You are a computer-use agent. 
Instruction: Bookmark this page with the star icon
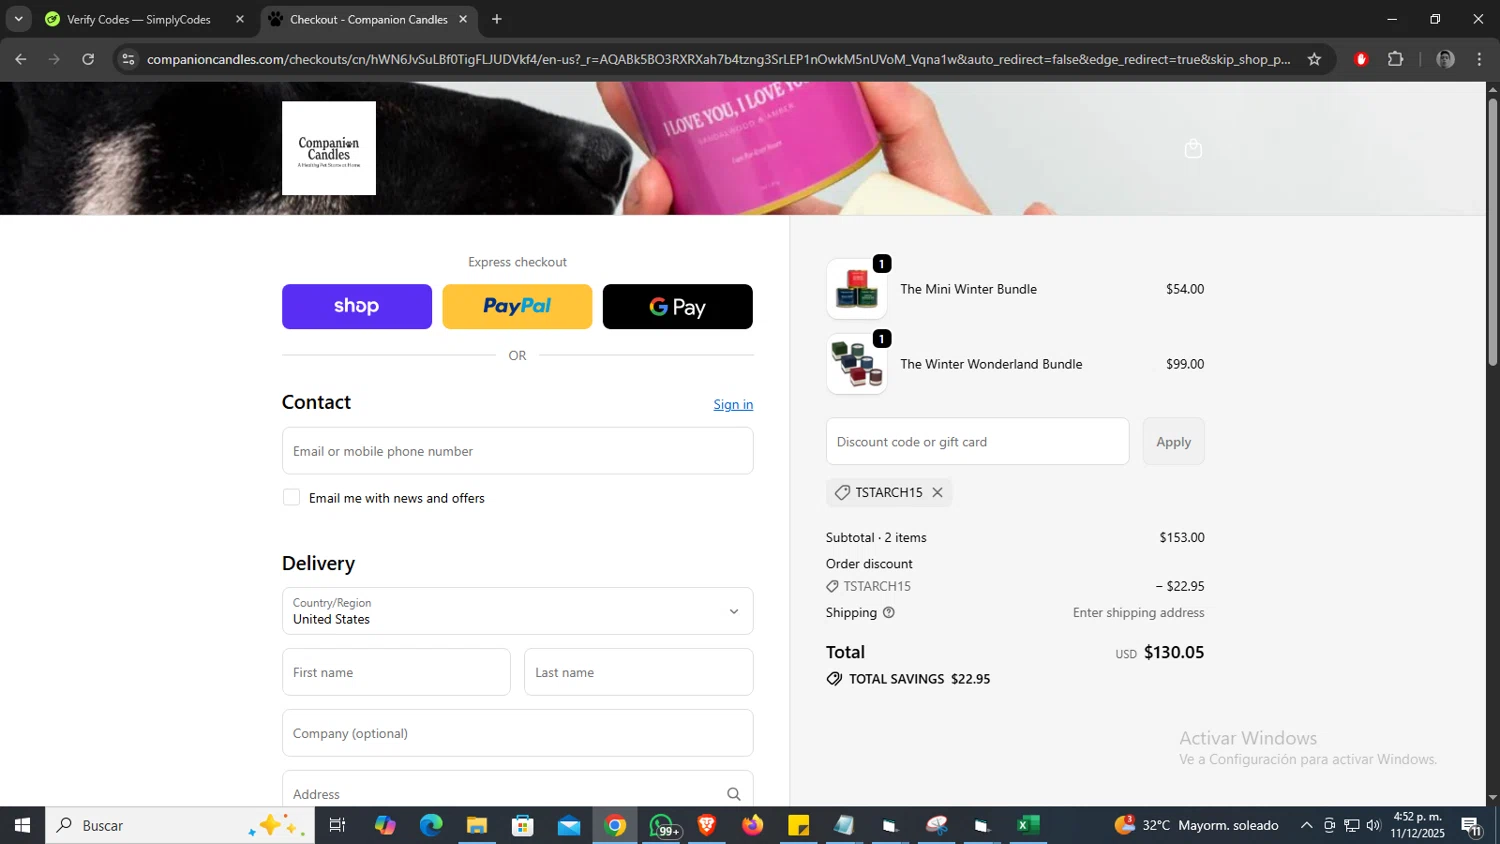tap(1314, 59)
